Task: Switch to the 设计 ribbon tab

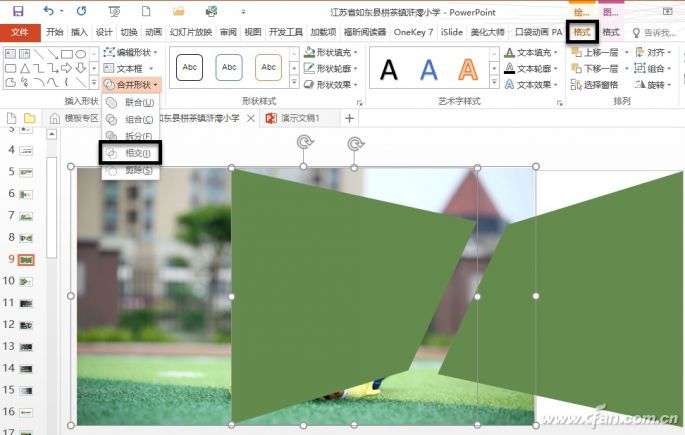Action: tap(104, 32)
